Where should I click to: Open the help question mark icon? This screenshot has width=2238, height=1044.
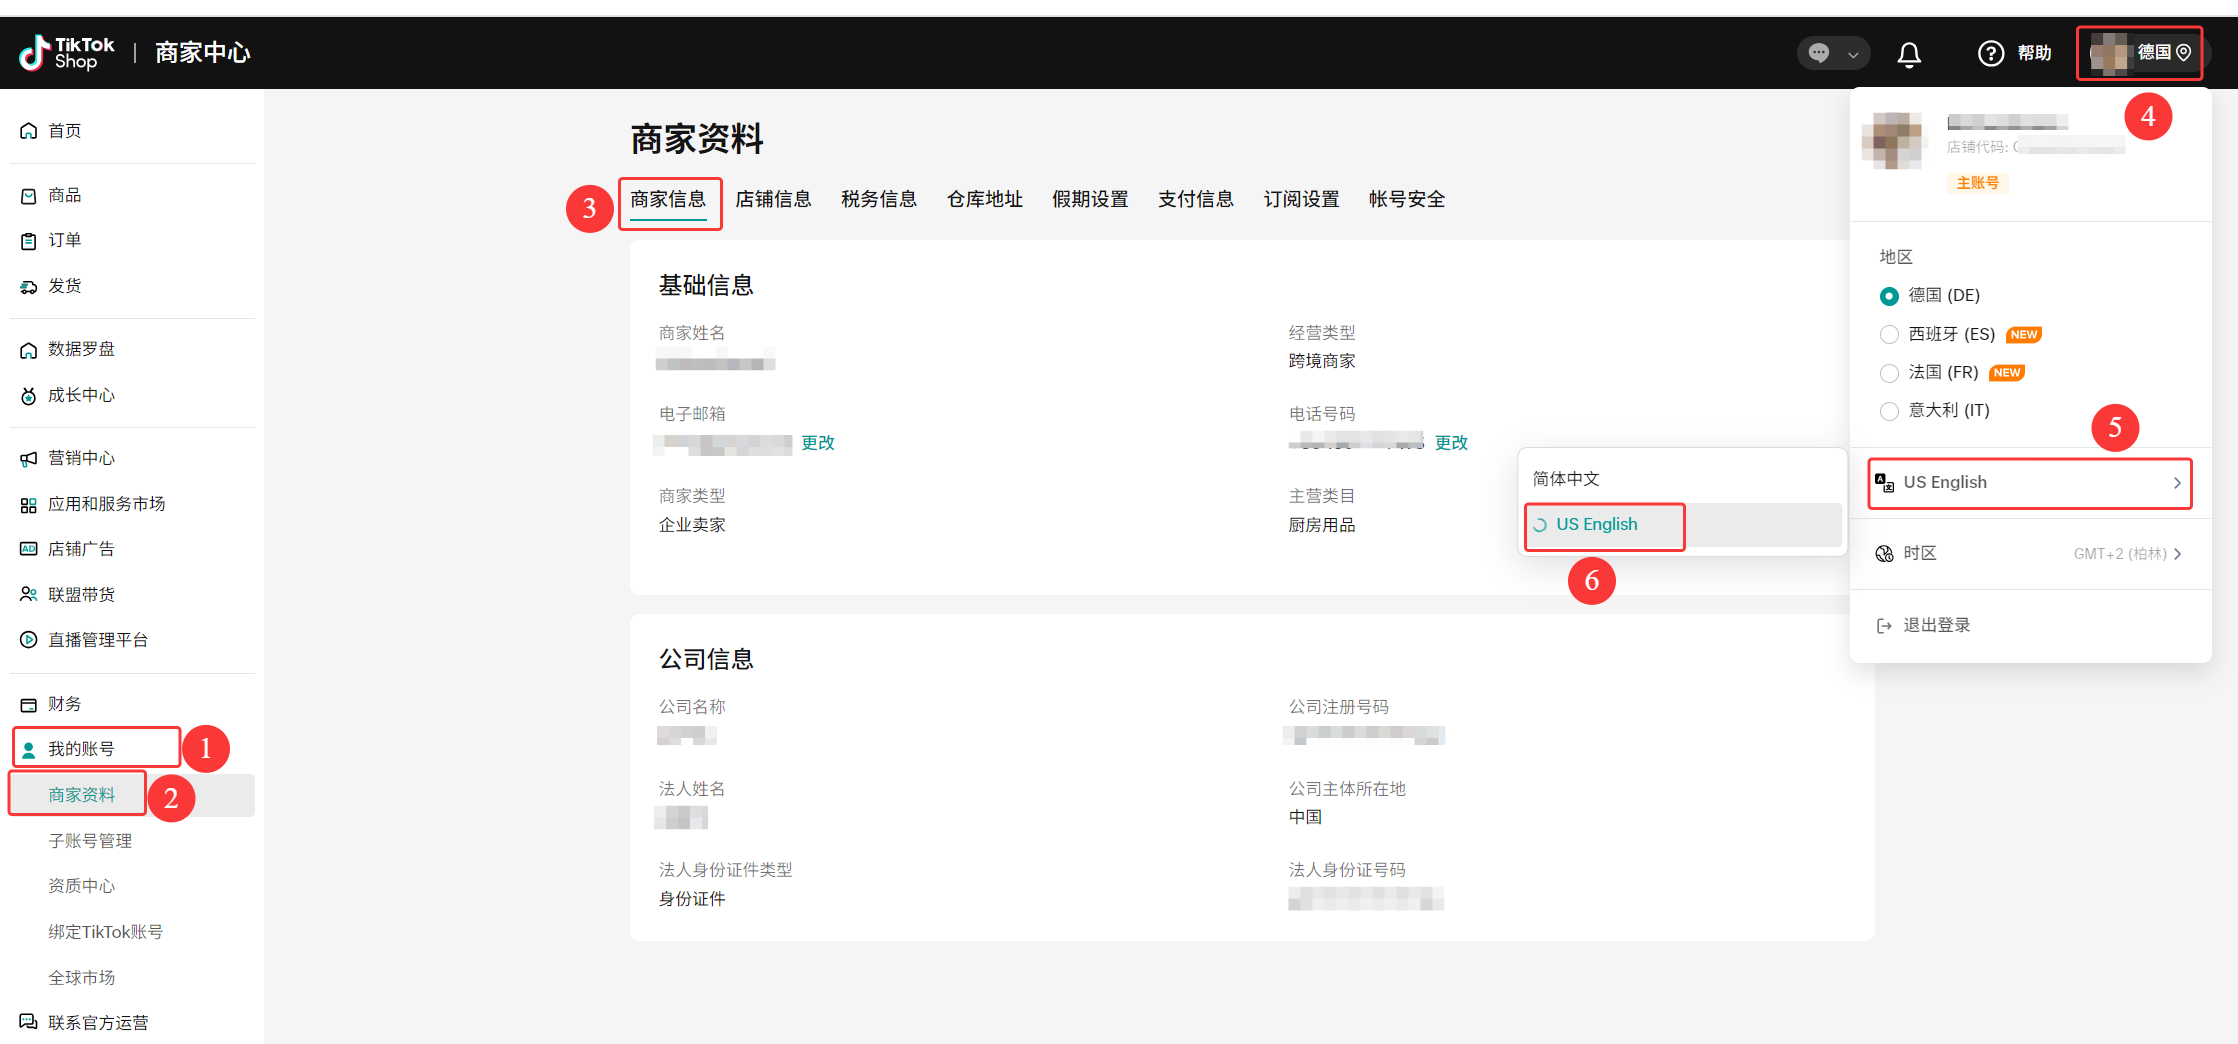click(1990, 54)
